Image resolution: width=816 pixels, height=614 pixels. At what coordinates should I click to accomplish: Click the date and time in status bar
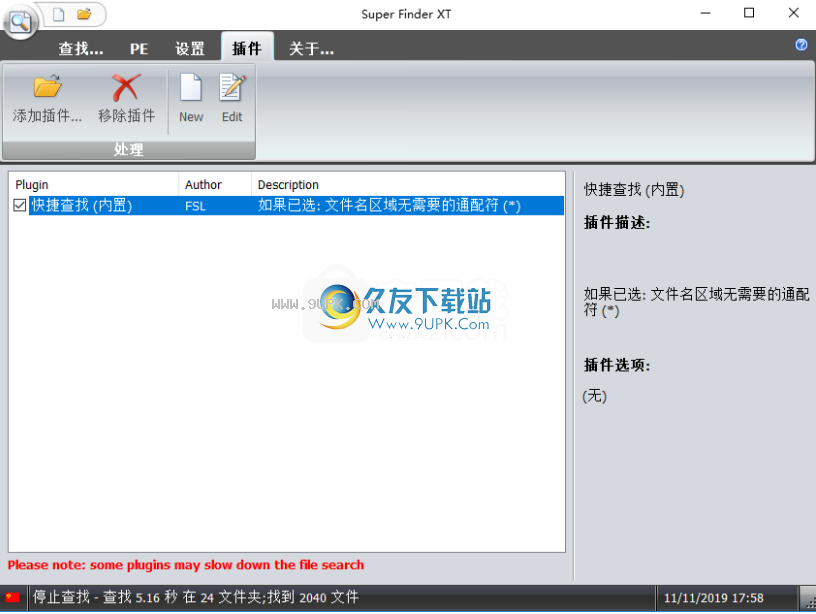point(713,598)
